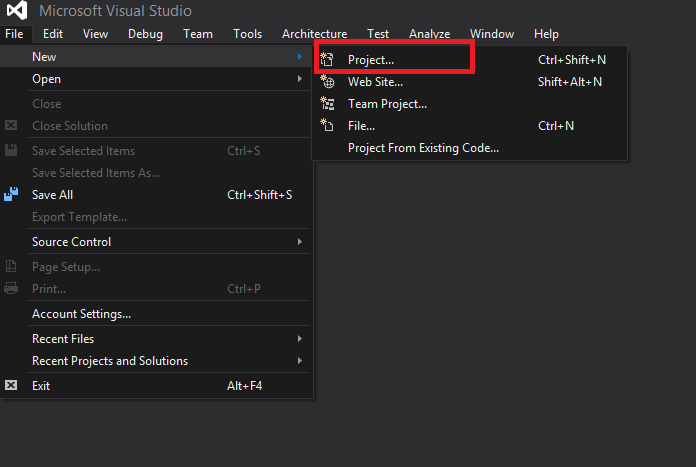Click the Ctrl+Shift+S shortcut text

260,194
